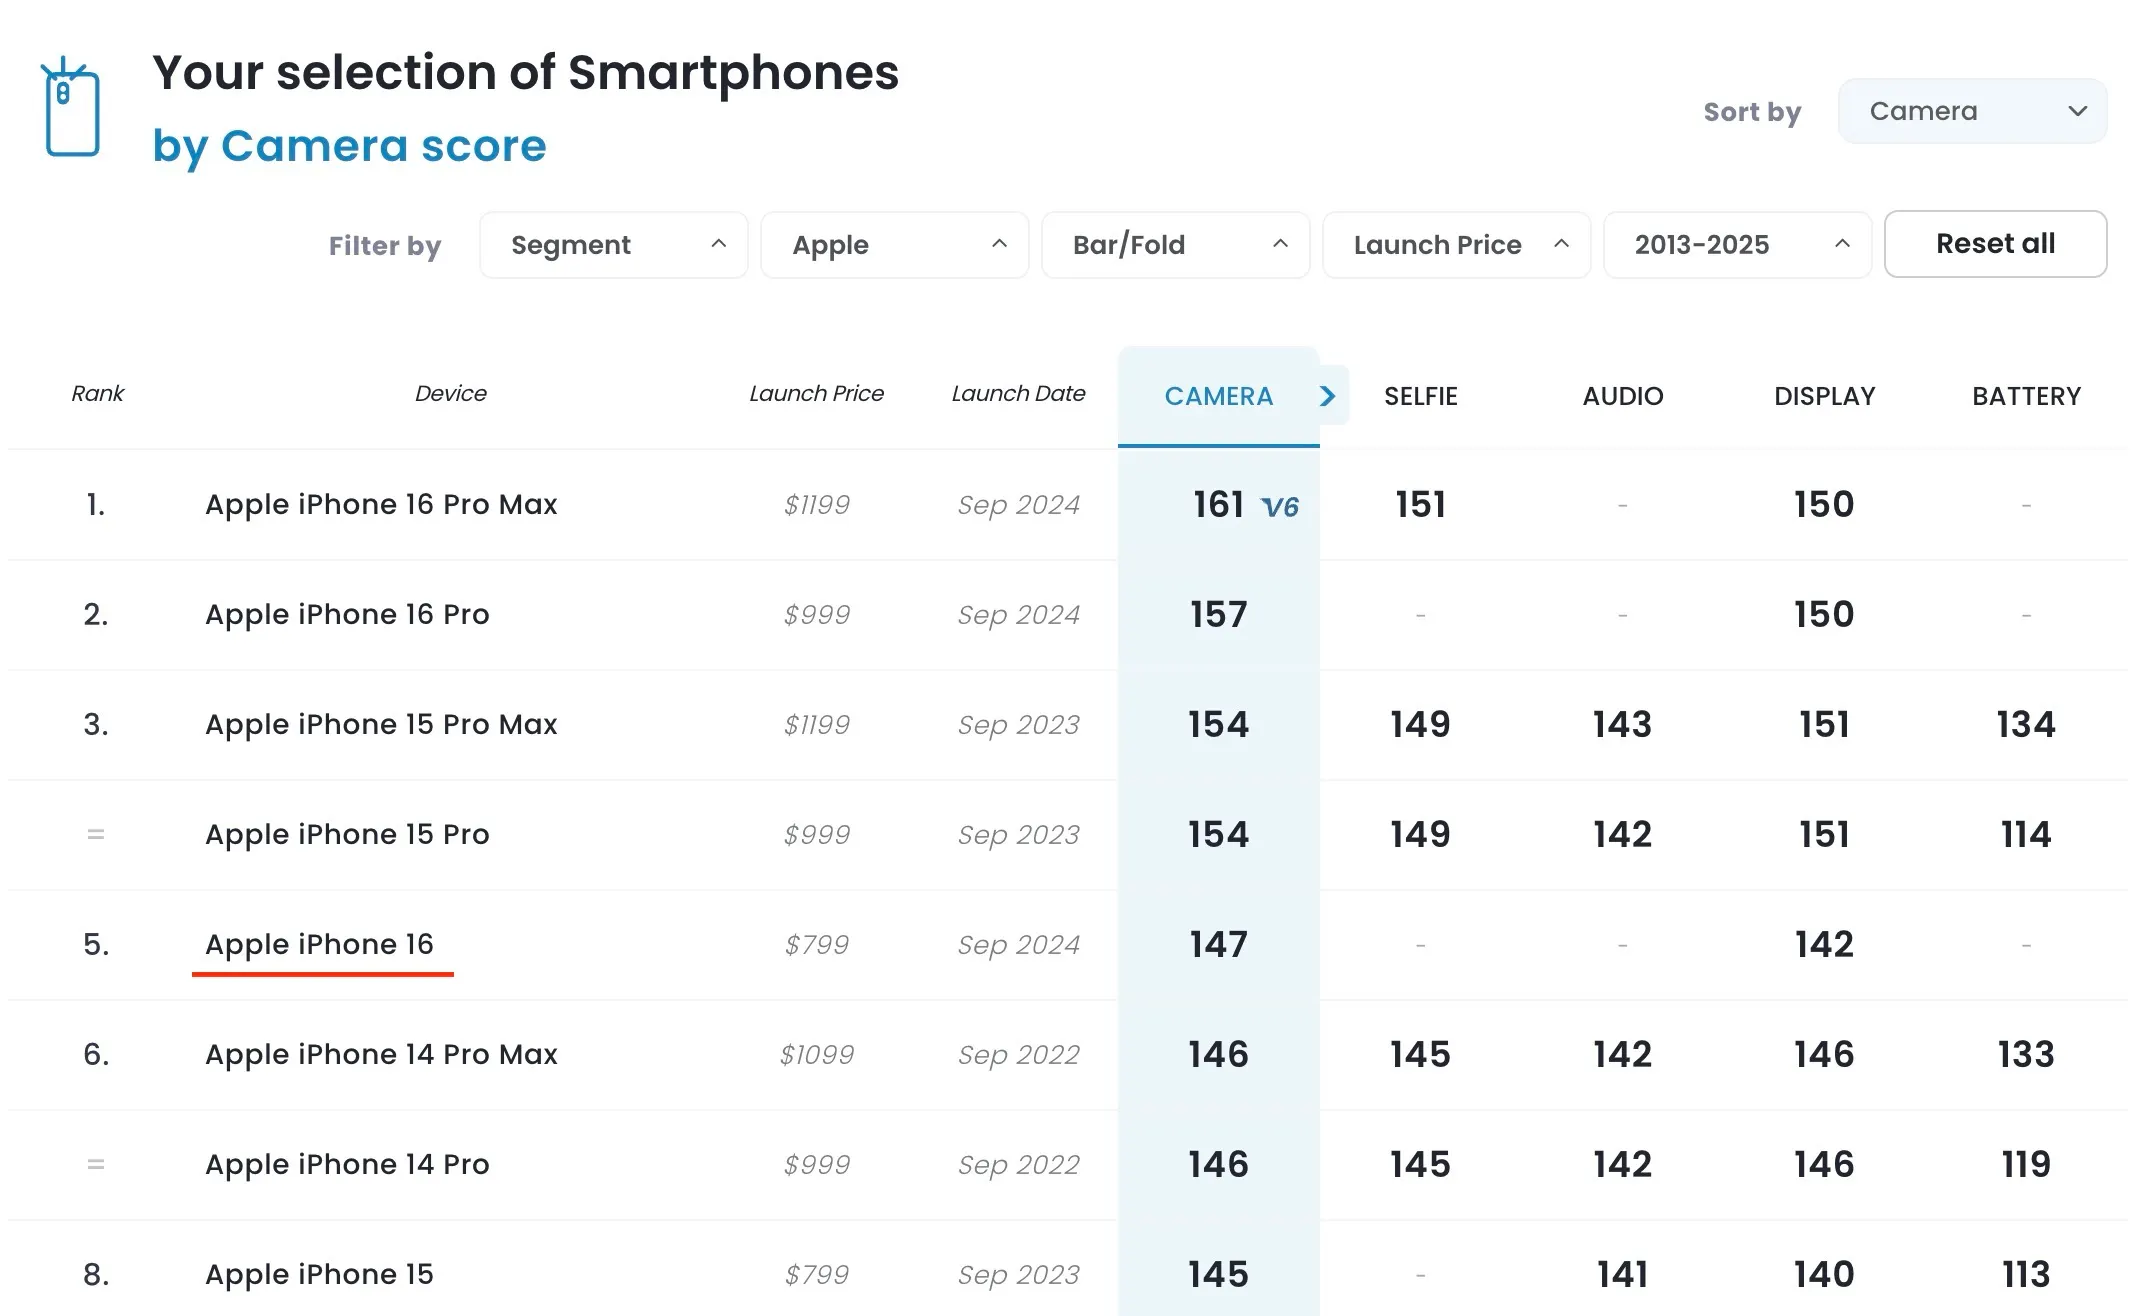This screenshot has width=2148, height=1316.
Task: Click the blue arrow next to CAMERA
Action: (x=1327, y=396)
